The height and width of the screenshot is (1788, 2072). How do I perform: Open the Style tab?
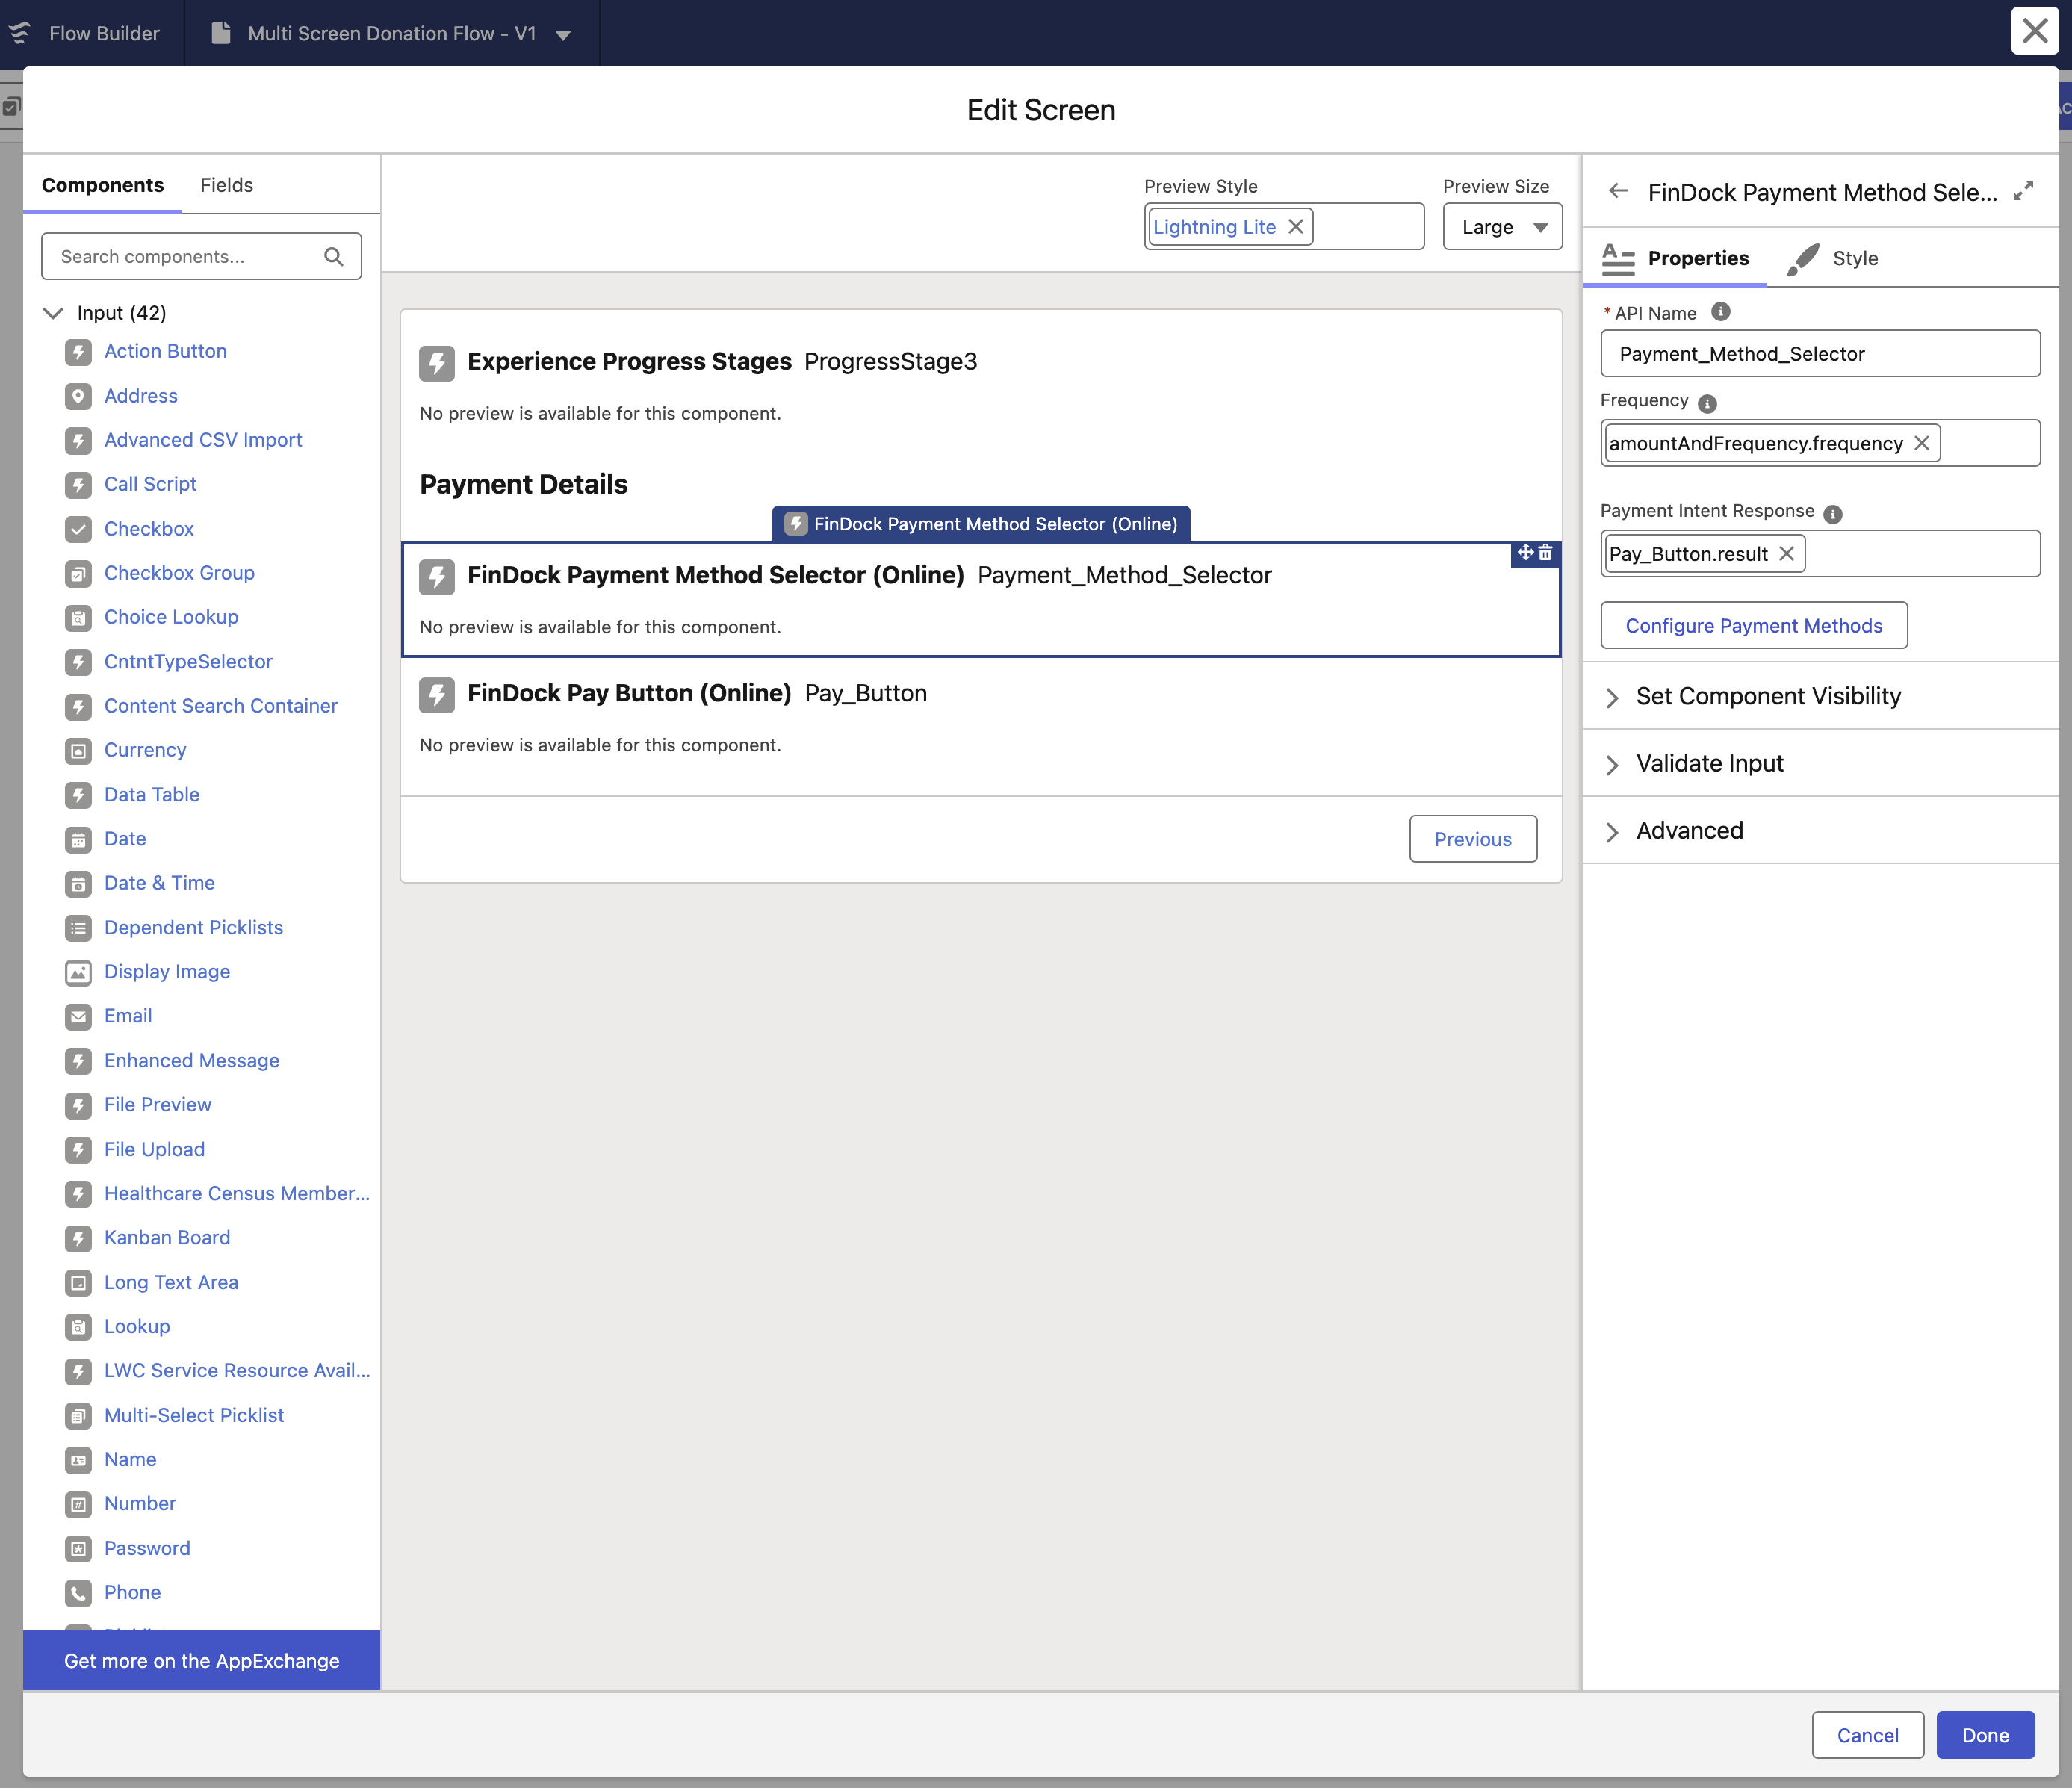pos(1832,259)
